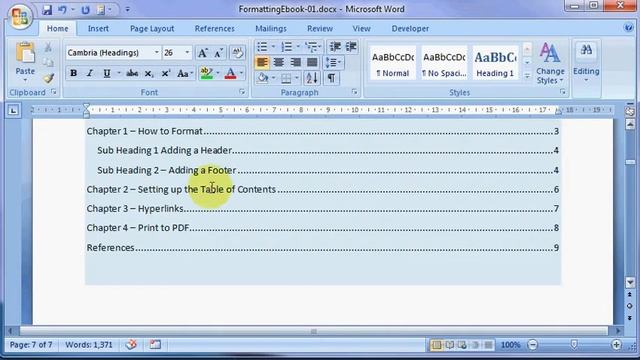Follow the Chapter 3 – Hyperlinks entry

pos(322,209)
